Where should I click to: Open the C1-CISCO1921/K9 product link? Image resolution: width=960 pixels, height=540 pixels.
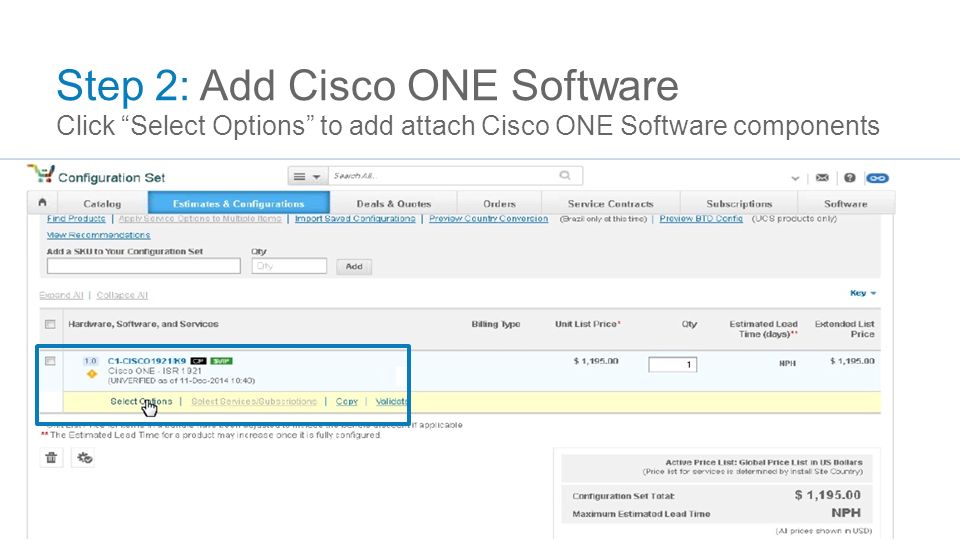147,361
